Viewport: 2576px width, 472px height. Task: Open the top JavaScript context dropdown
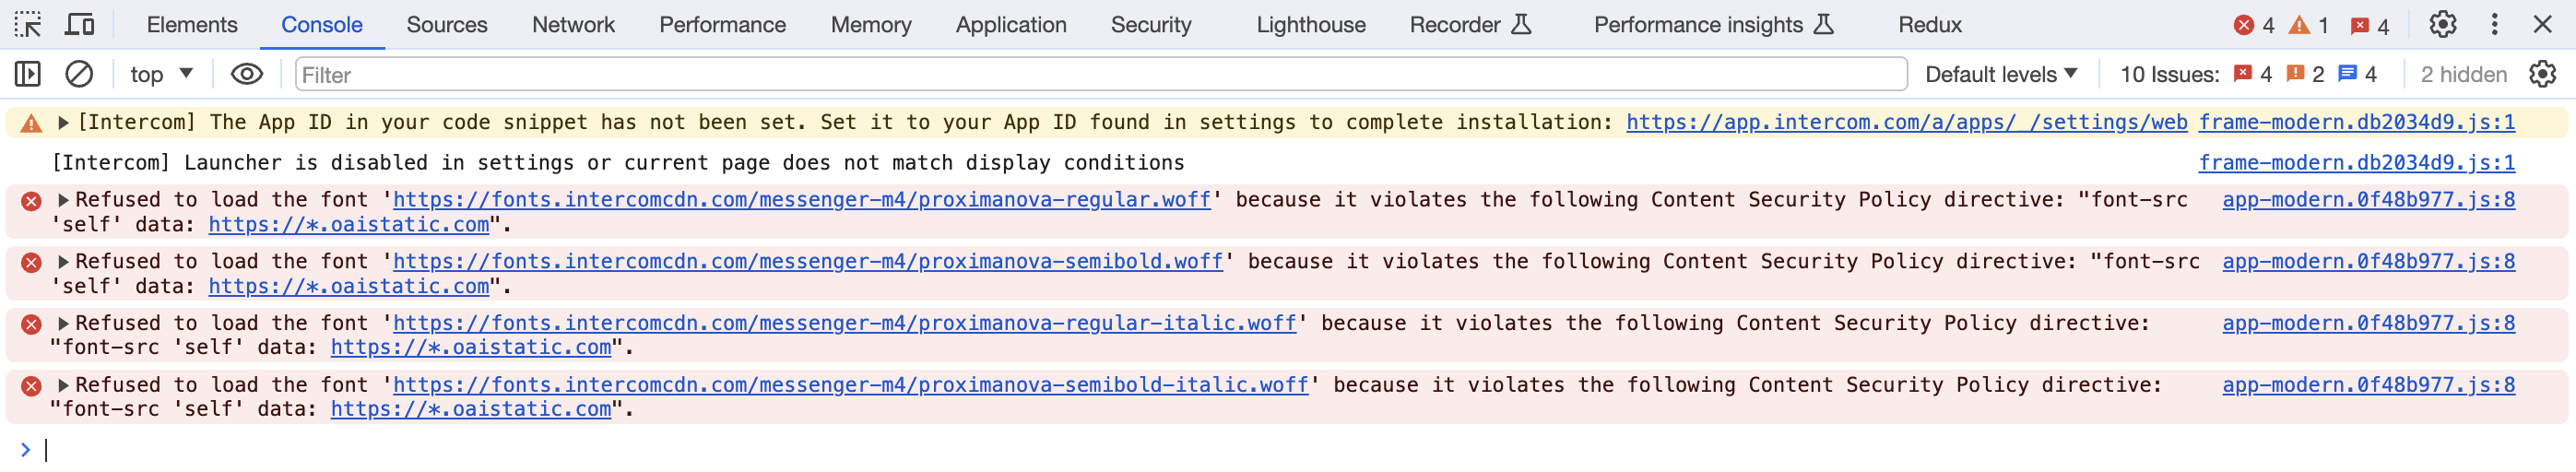[x=162, y=74]
